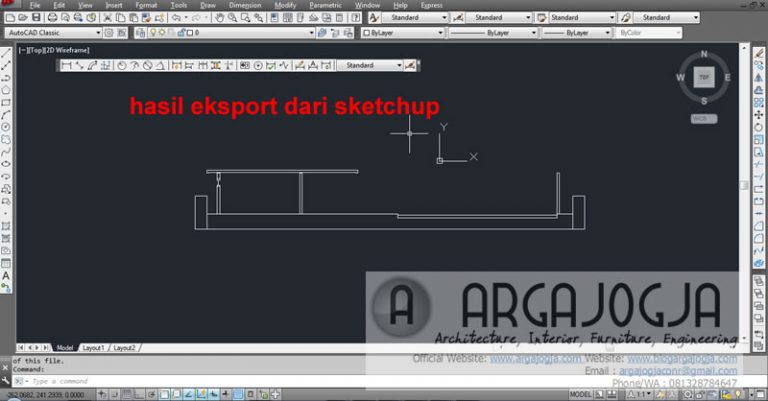Image resolution: width=768 pixels, height=401 pixels.
Task: Select the Line tool in Draw toolbar
Action: point(6,53)
